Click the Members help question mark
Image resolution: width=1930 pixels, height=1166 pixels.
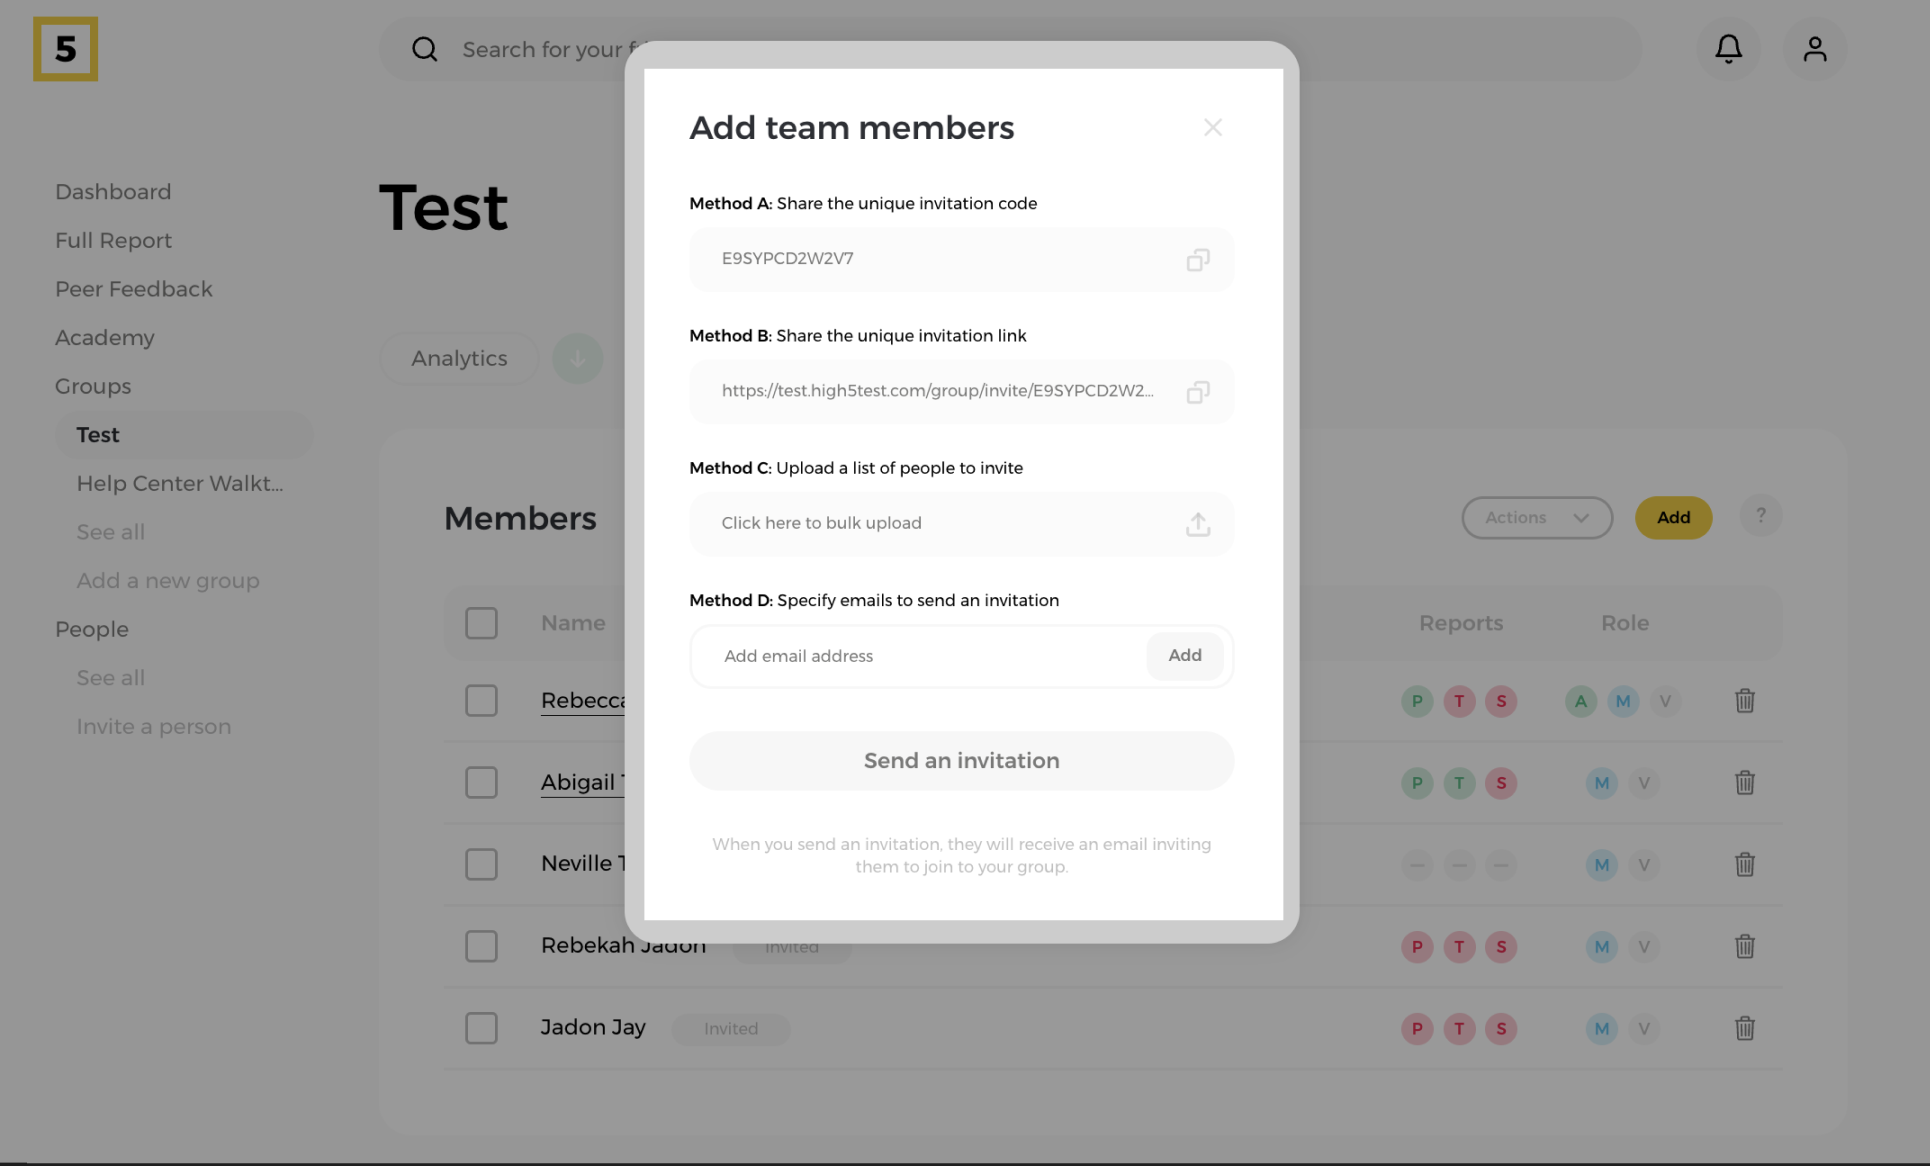[1760, 517]
